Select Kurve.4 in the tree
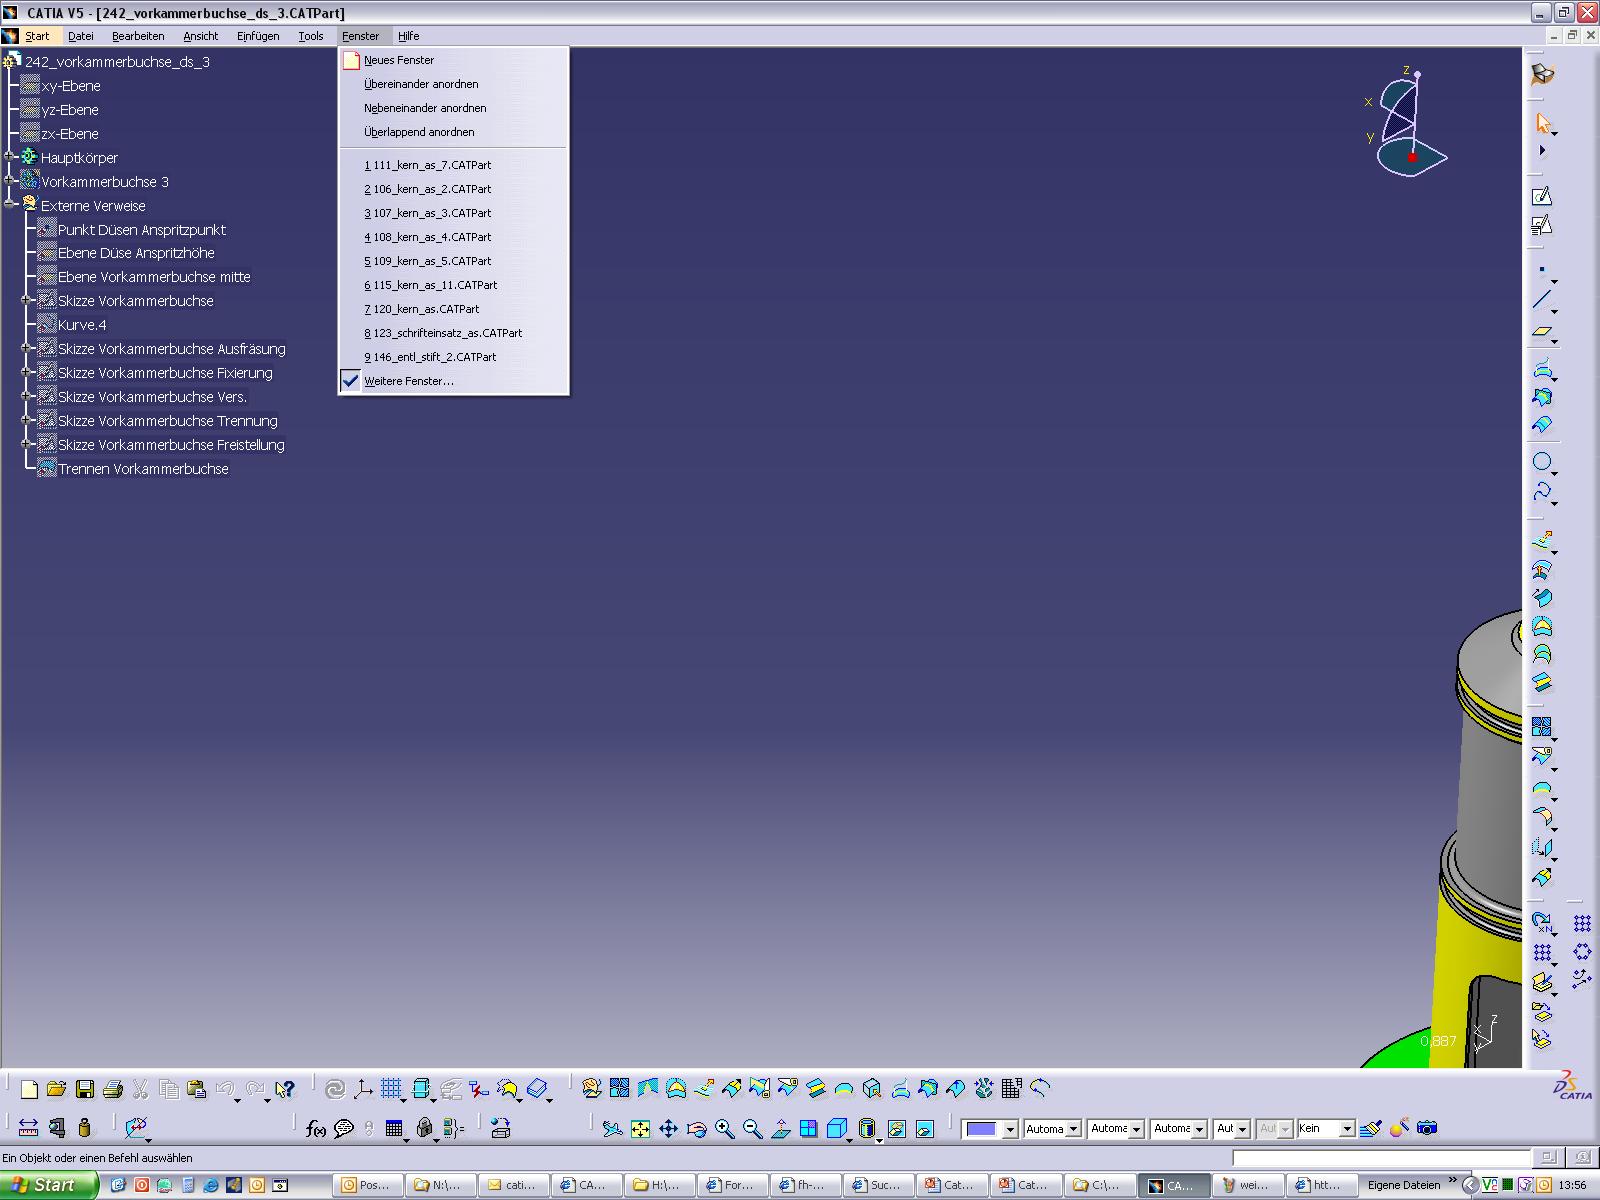The height and width of the screenshot is (1200, 1600). pyautogui.click(x=72, y=325)
